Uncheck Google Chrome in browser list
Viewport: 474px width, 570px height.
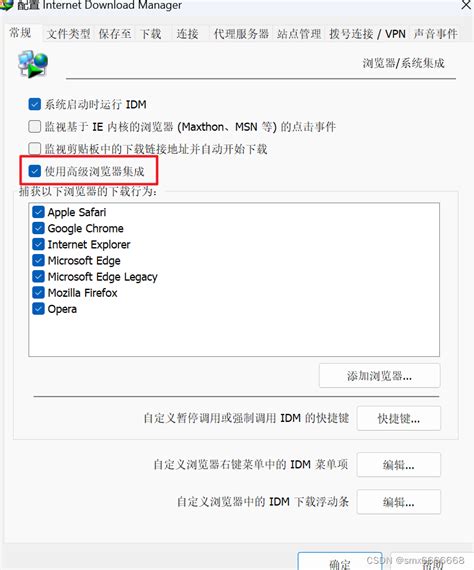[x=38, y=228]
